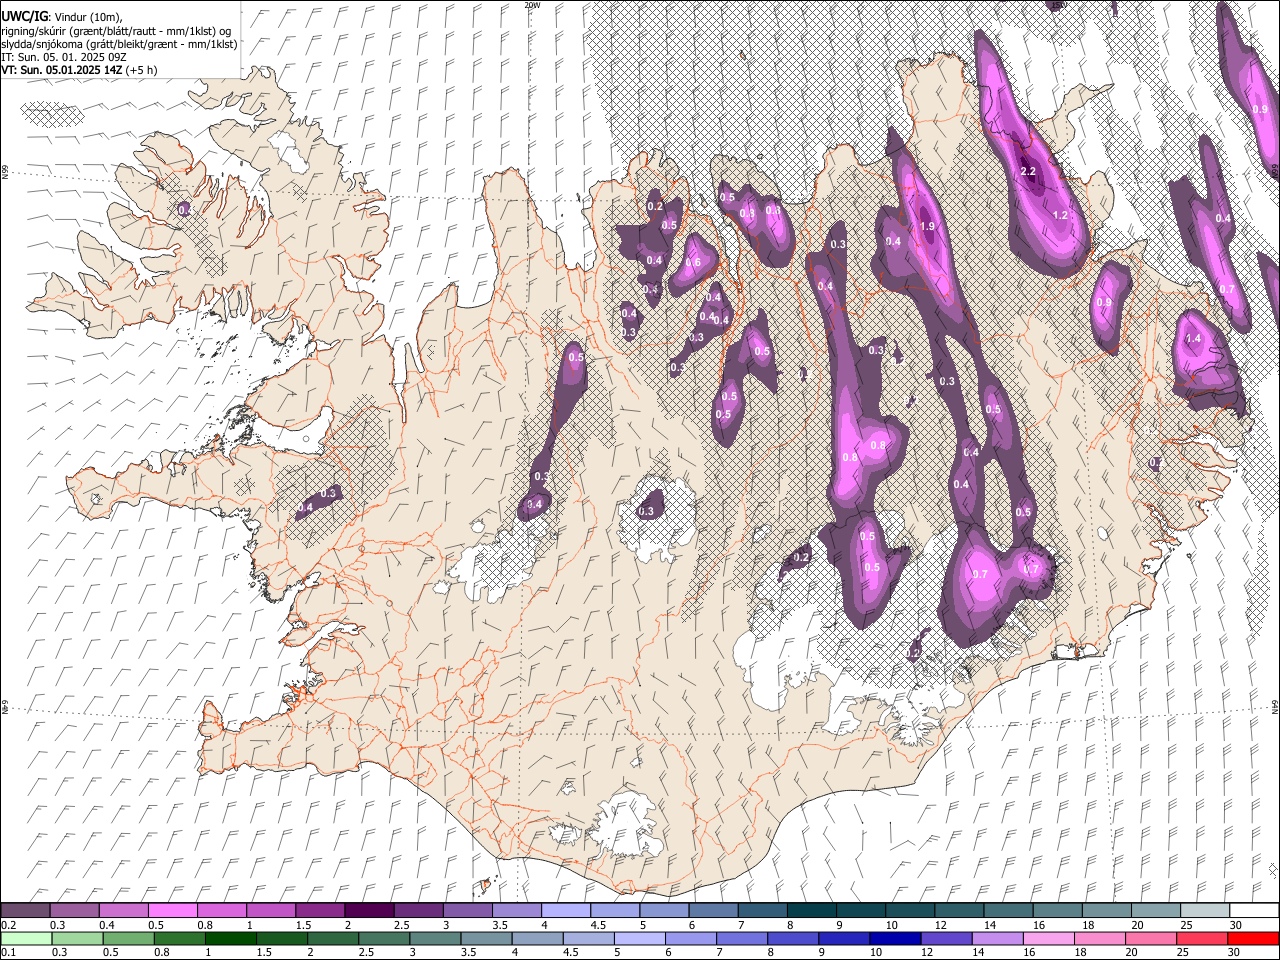Click the UWC/IG Vindur (10m) title text
The height and width of the screenshot is (960, 1280).
(62, 15)
